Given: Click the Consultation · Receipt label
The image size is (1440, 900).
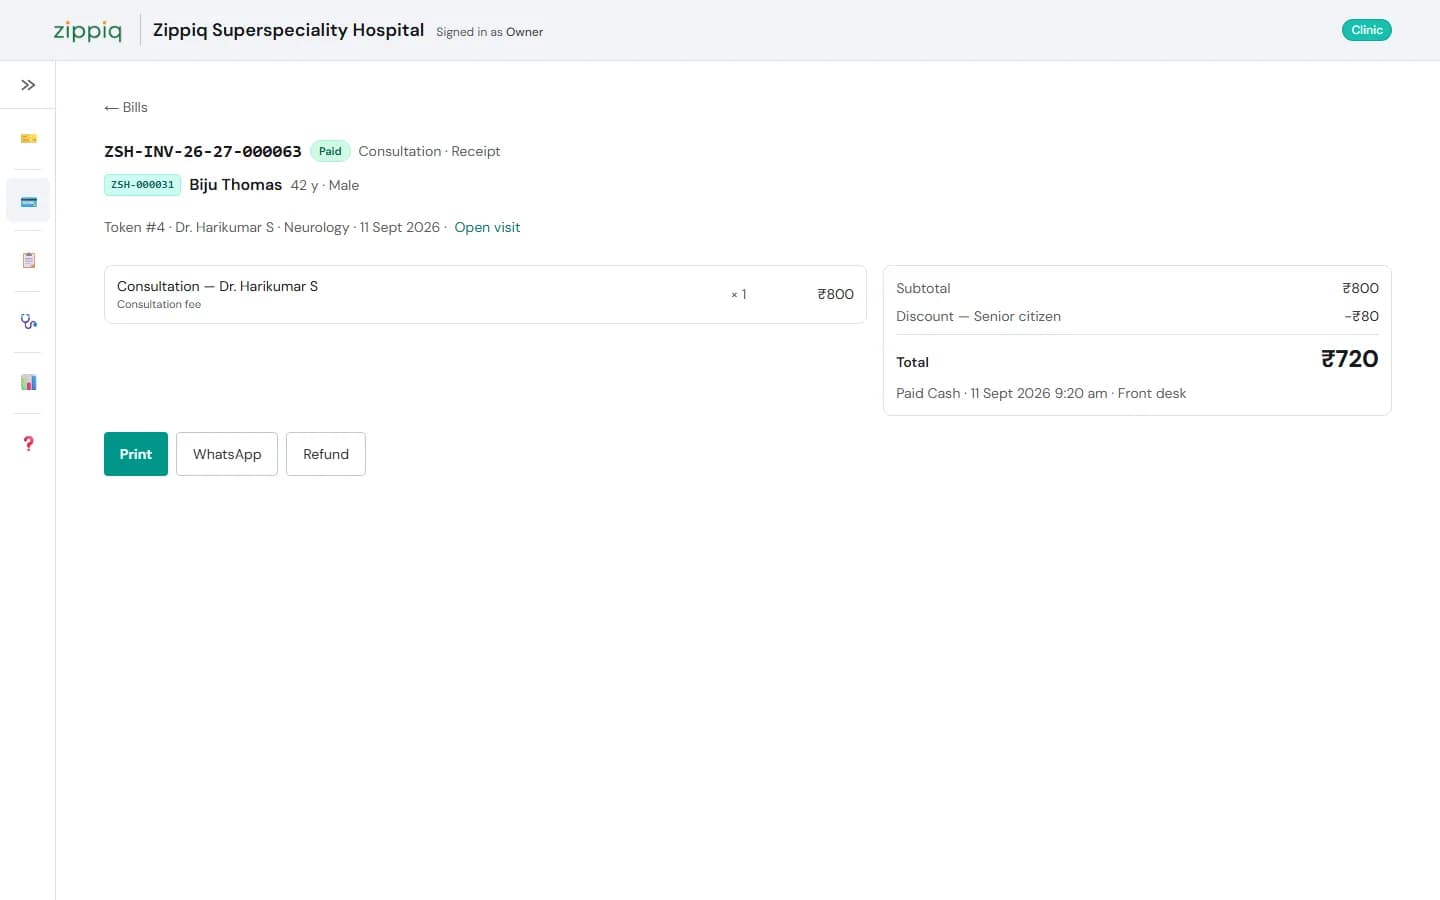Looking at the screenshot, I should (429, 151).
